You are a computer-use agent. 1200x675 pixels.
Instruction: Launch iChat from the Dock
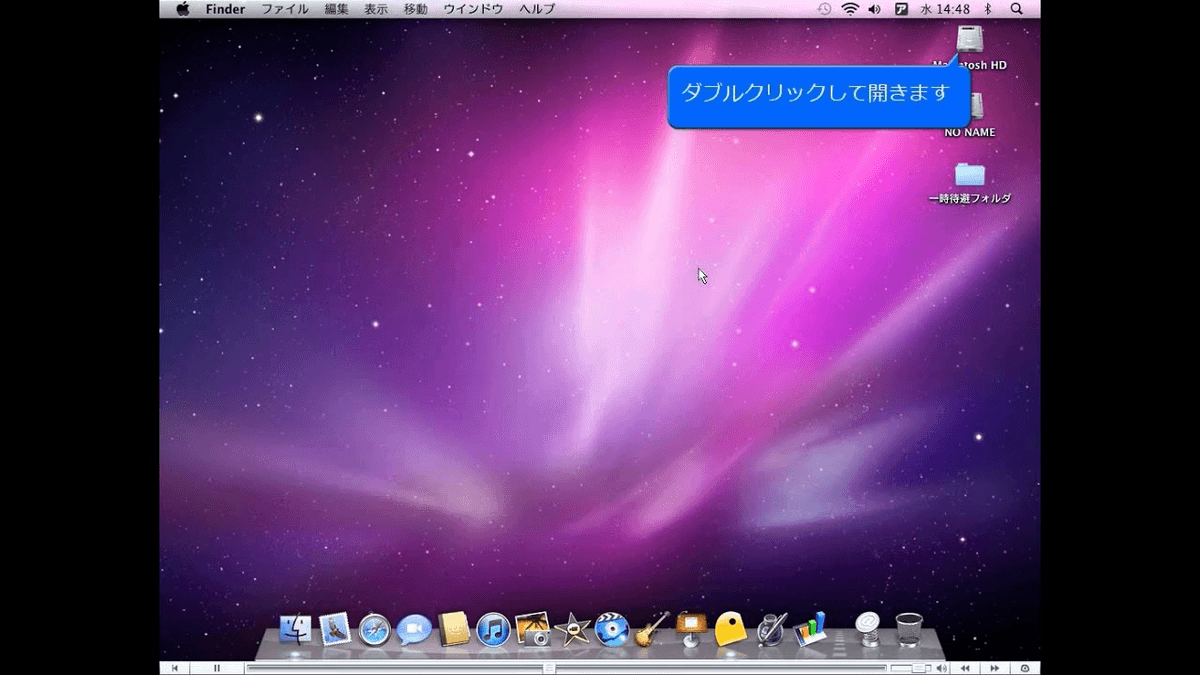(x=414, y=630)
